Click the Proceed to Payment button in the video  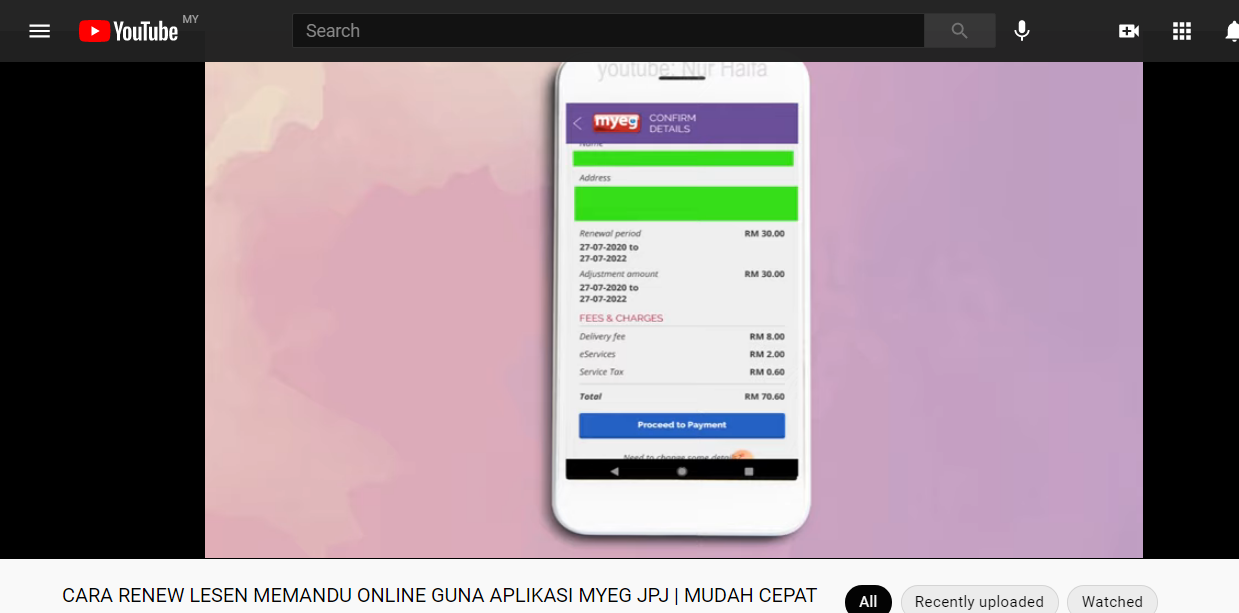click(682, 425)
